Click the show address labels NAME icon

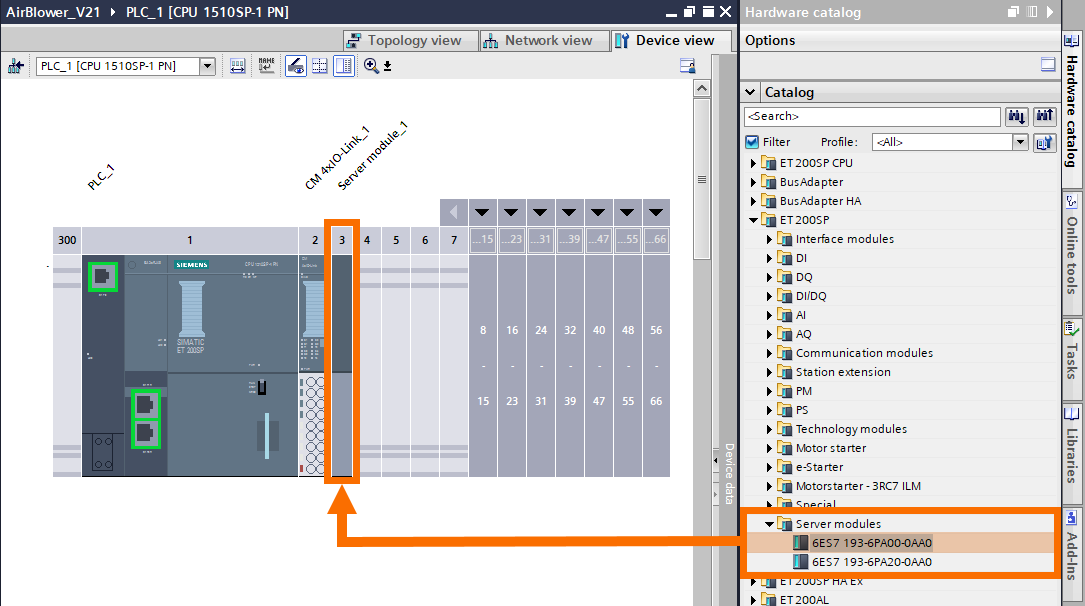pyautogui.click(x=266, y=66)
